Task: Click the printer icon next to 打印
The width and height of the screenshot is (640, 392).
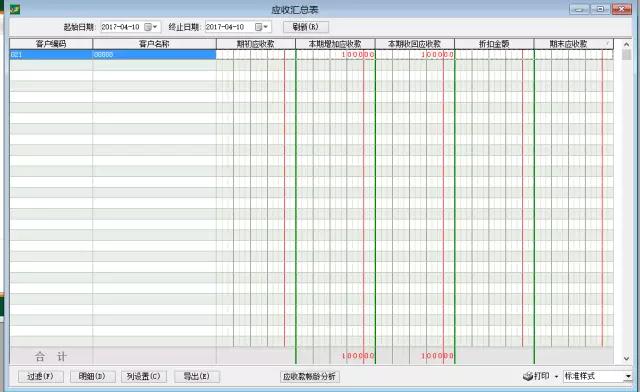Action: 527,376
